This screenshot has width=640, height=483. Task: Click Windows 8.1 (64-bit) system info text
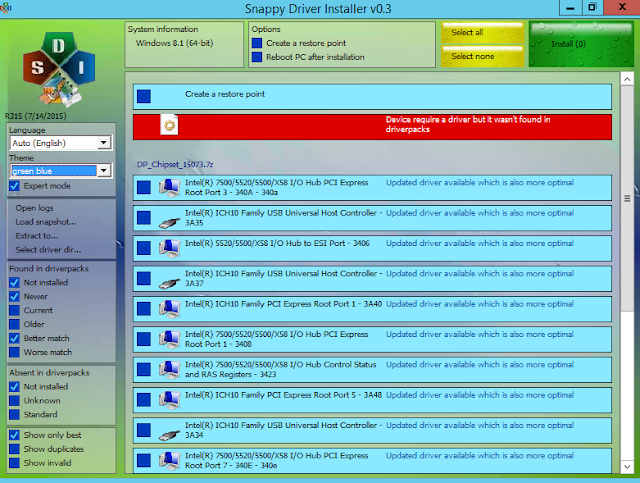click(174, 43)
